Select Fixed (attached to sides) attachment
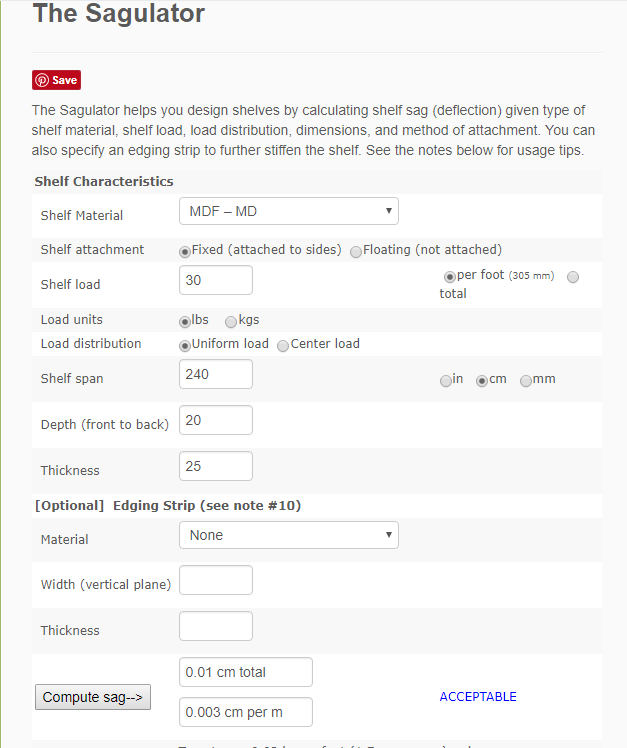Viewport: 627px width, 748px height. click(185, 251)
